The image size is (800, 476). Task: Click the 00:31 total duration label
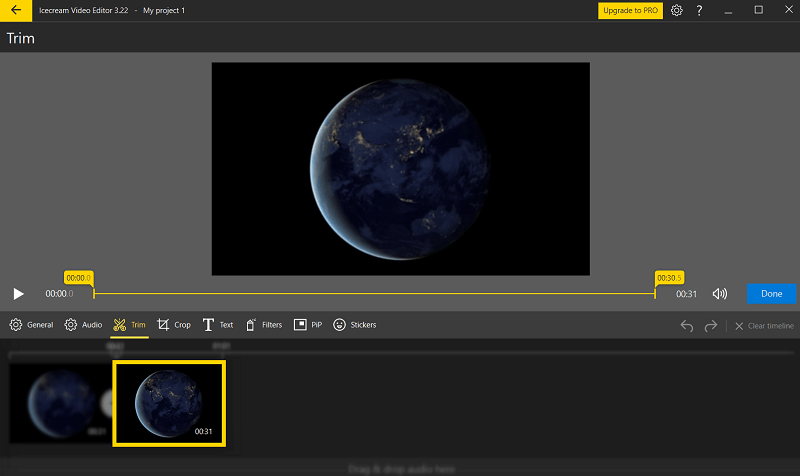(x=686, y=294)
